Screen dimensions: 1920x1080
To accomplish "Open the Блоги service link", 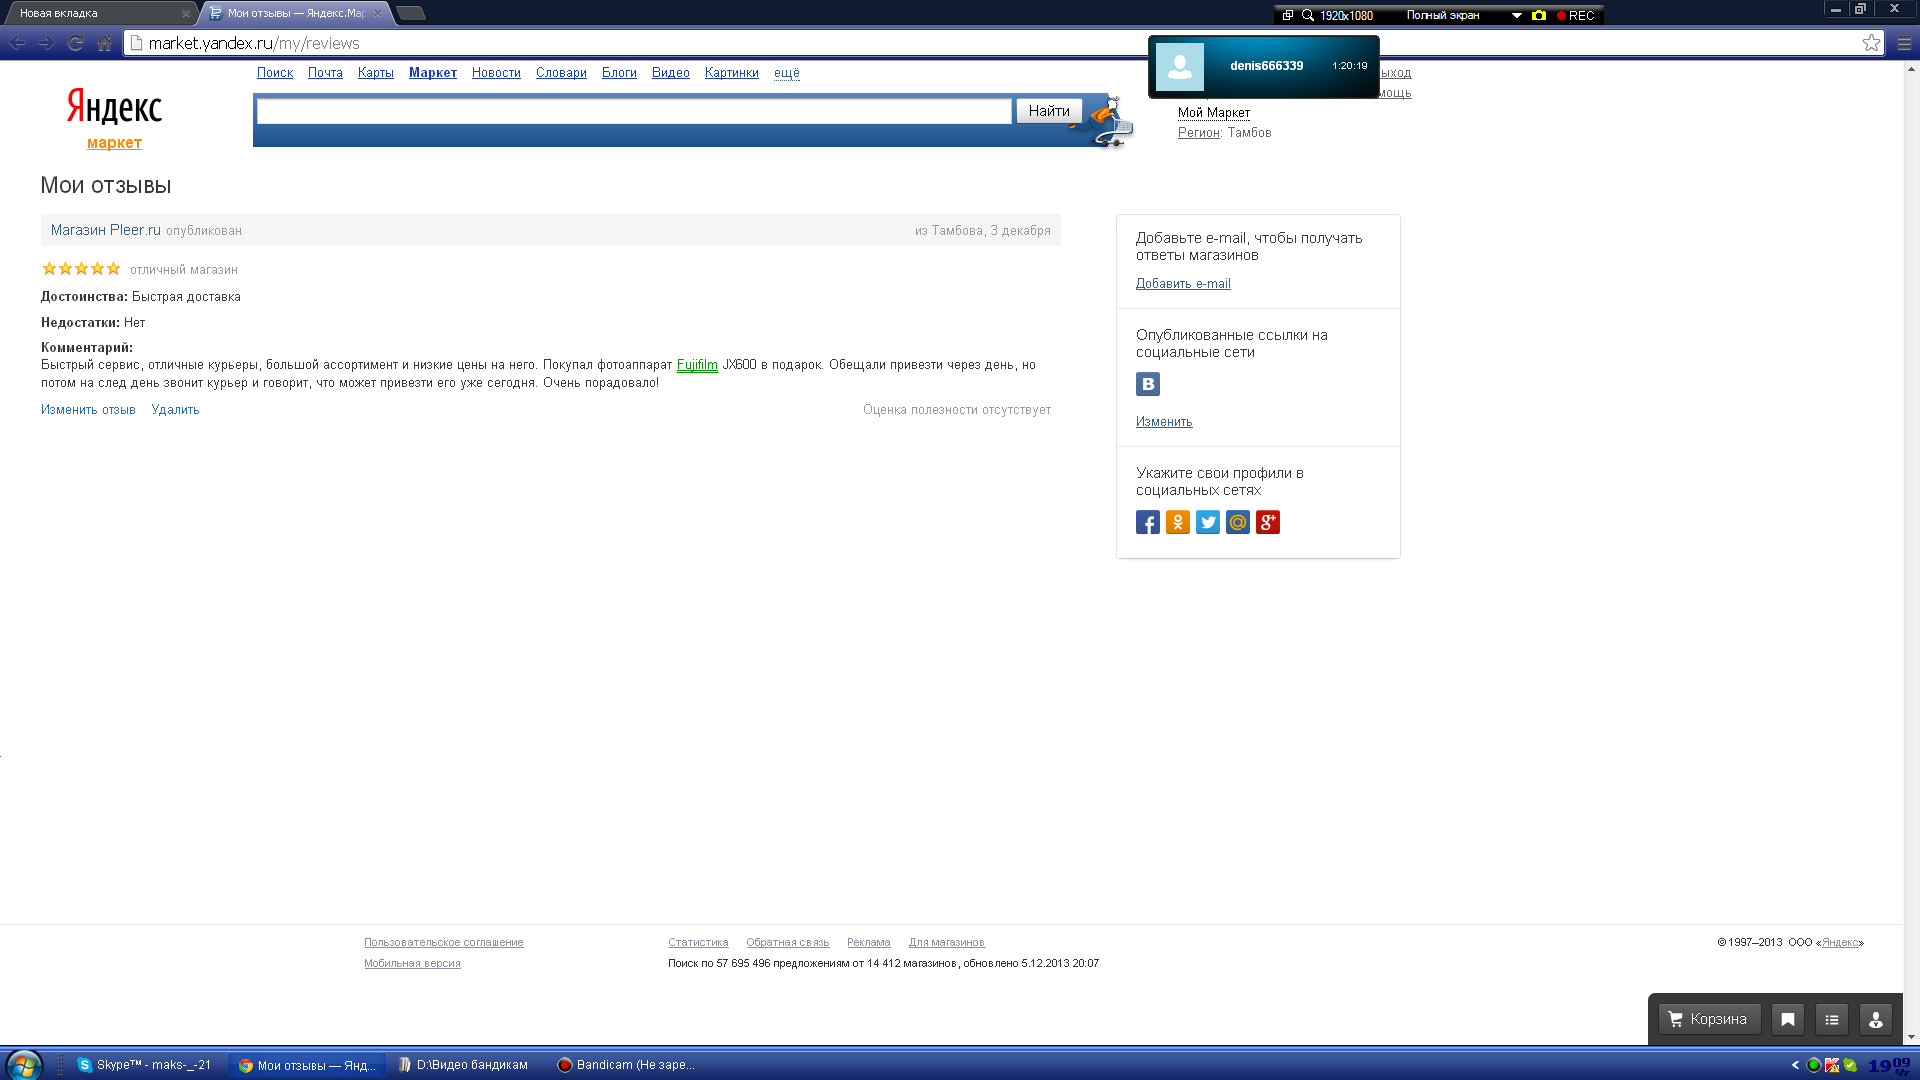I will pyautogui.click(x=619, y=73).
